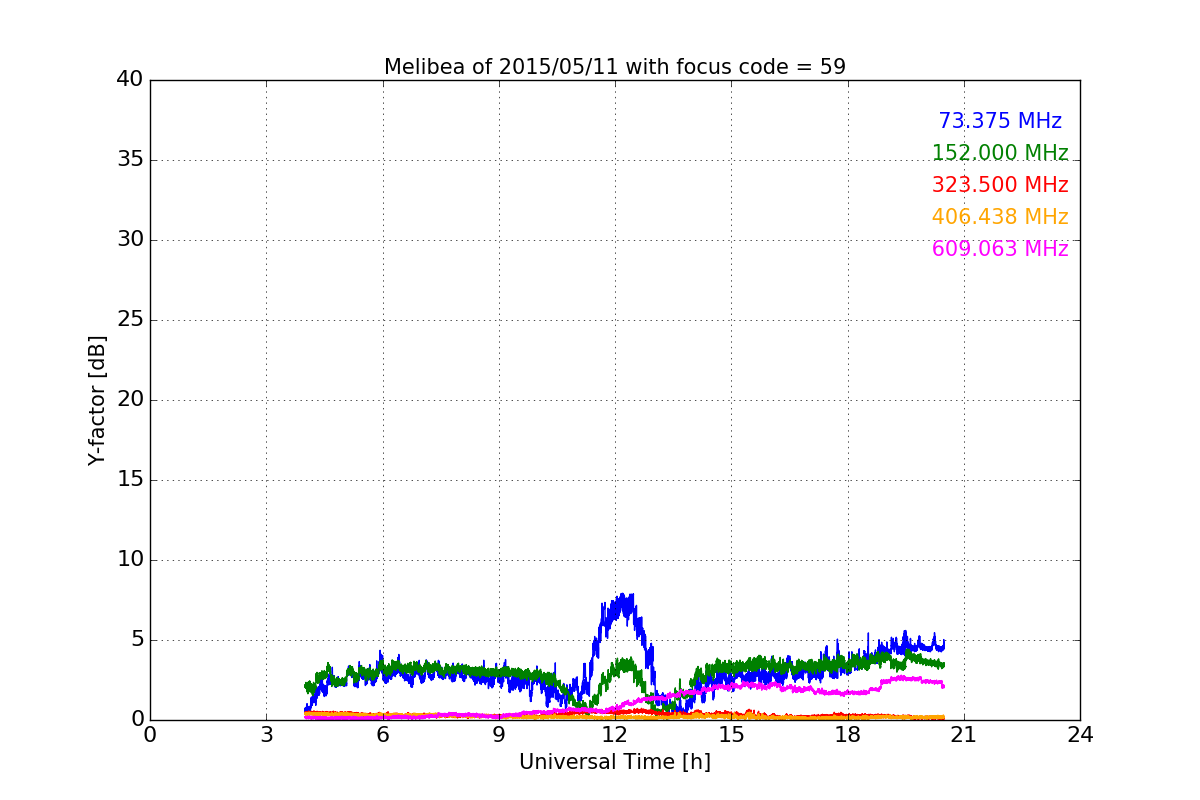Click x-axis tick label 6
Viewport: 1200px width, 800px height.
tap(383, 735)
